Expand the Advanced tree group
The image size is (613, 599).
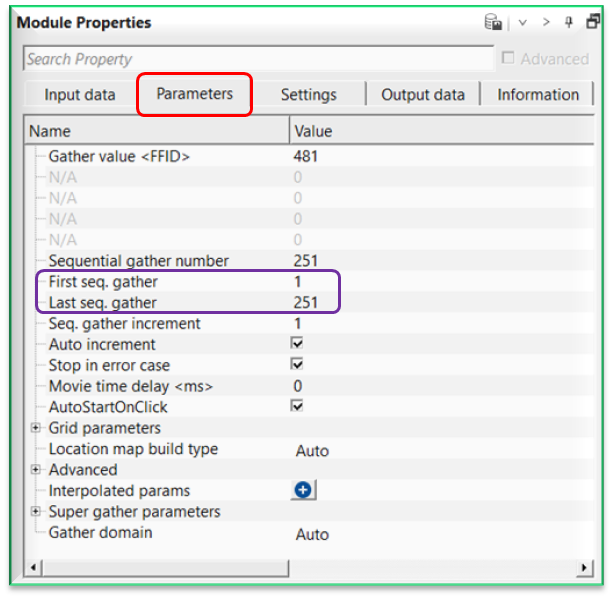[x=36, y=470]
